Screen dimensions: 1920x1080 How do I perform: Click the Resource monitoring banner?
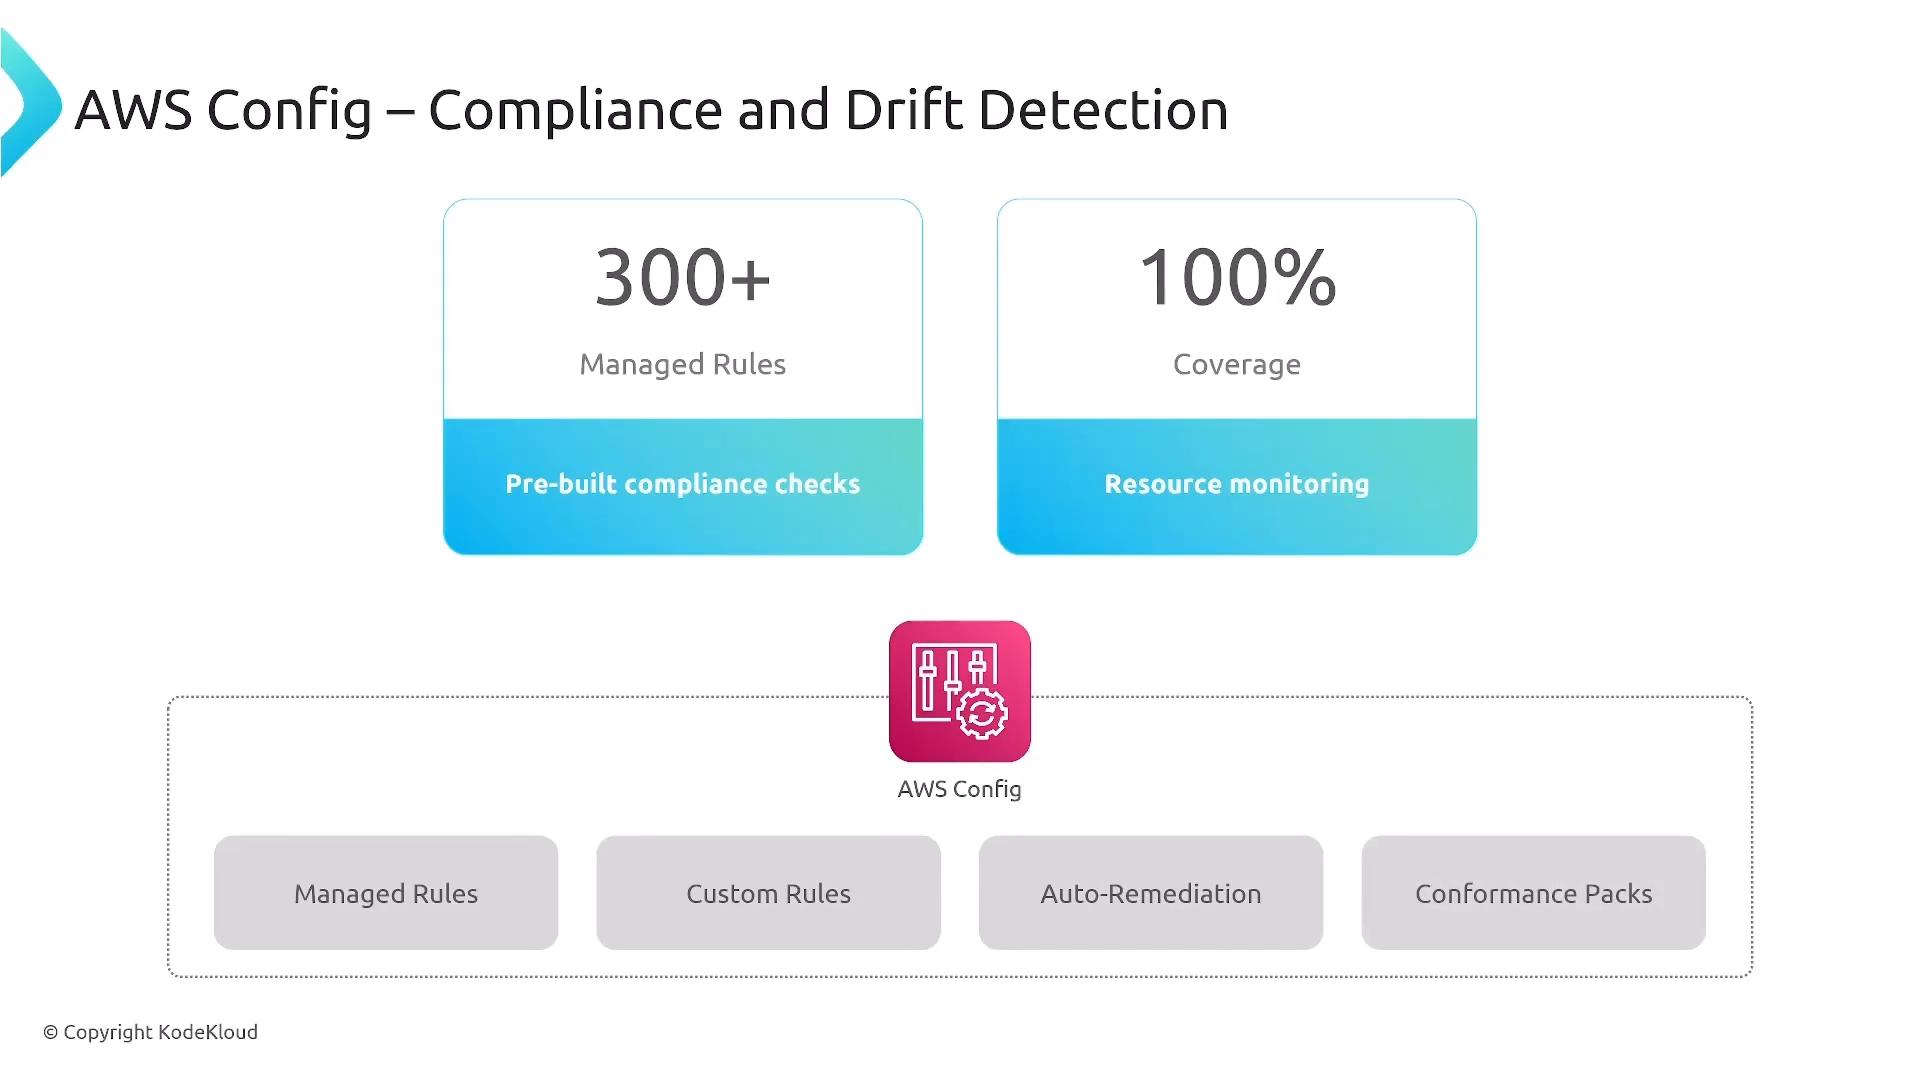click(1237, 487)
